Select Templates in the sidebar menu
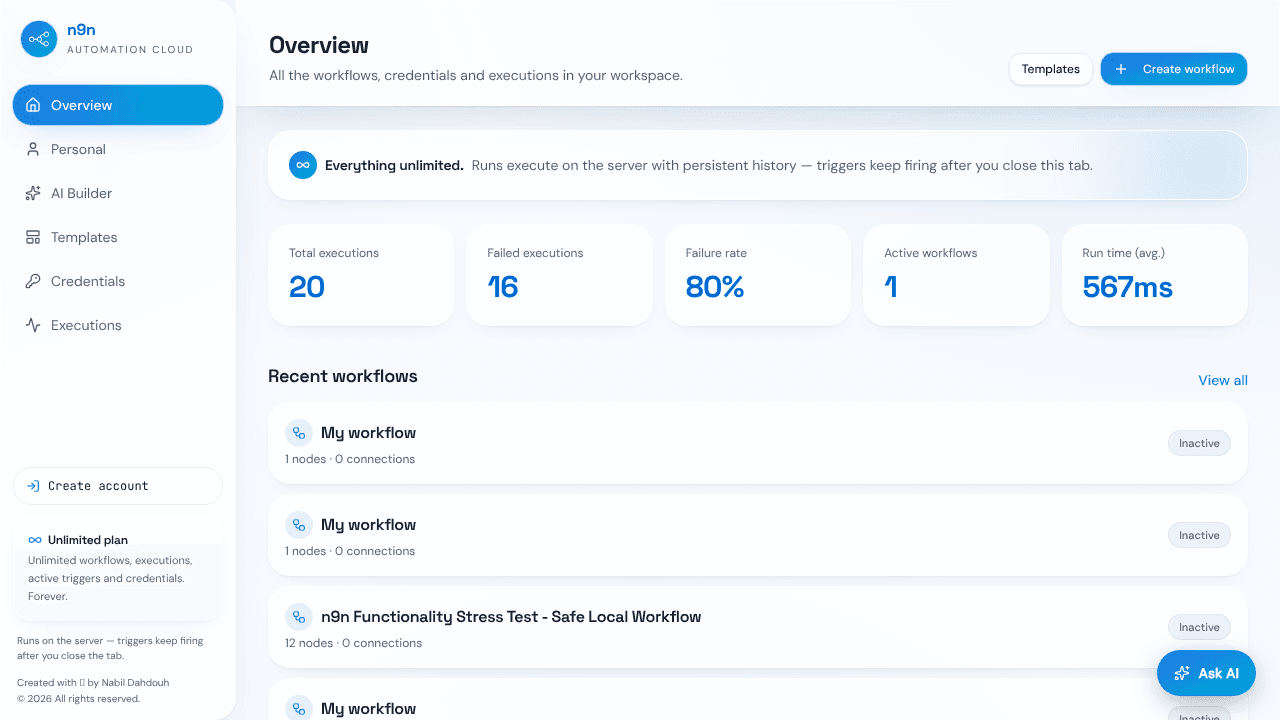1280x720 pixels. pyautogui.click(x=118, y=237)
